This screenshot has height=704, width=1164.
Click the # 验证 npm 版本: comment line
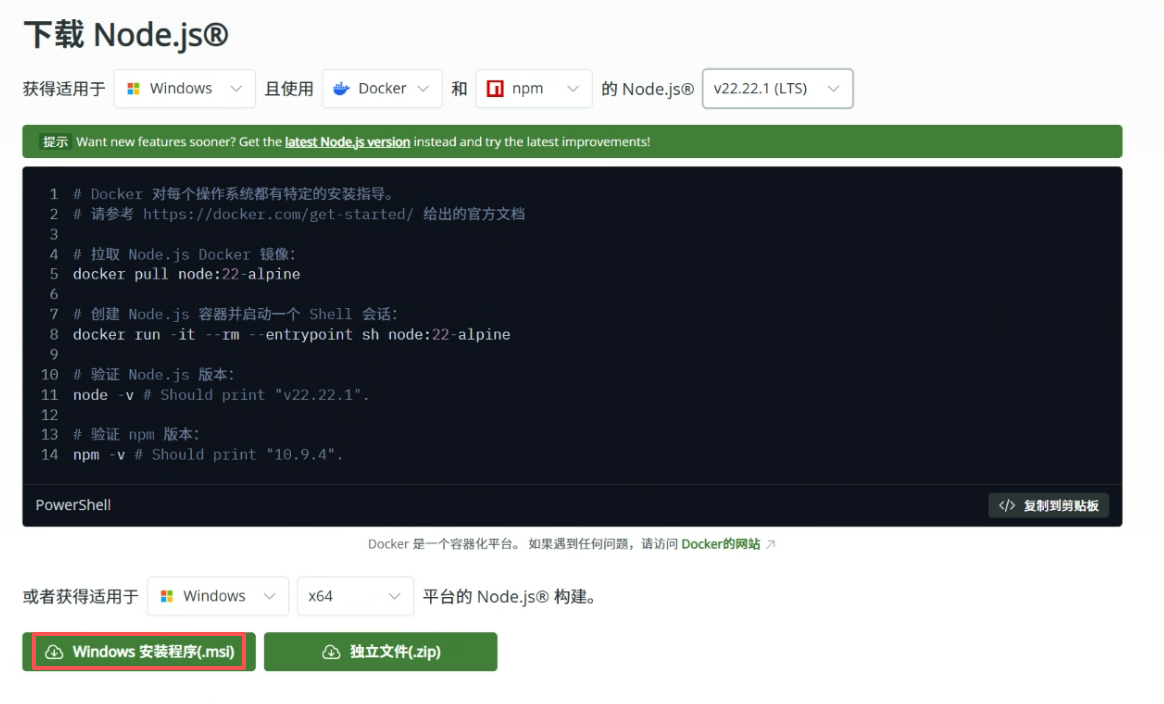[136, 434]
